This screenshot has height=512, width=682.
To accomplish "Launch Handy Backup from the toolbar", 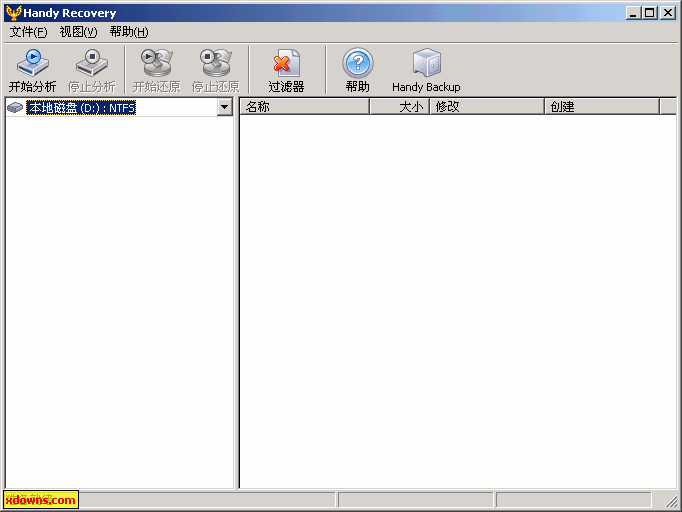I will [426, 70].
